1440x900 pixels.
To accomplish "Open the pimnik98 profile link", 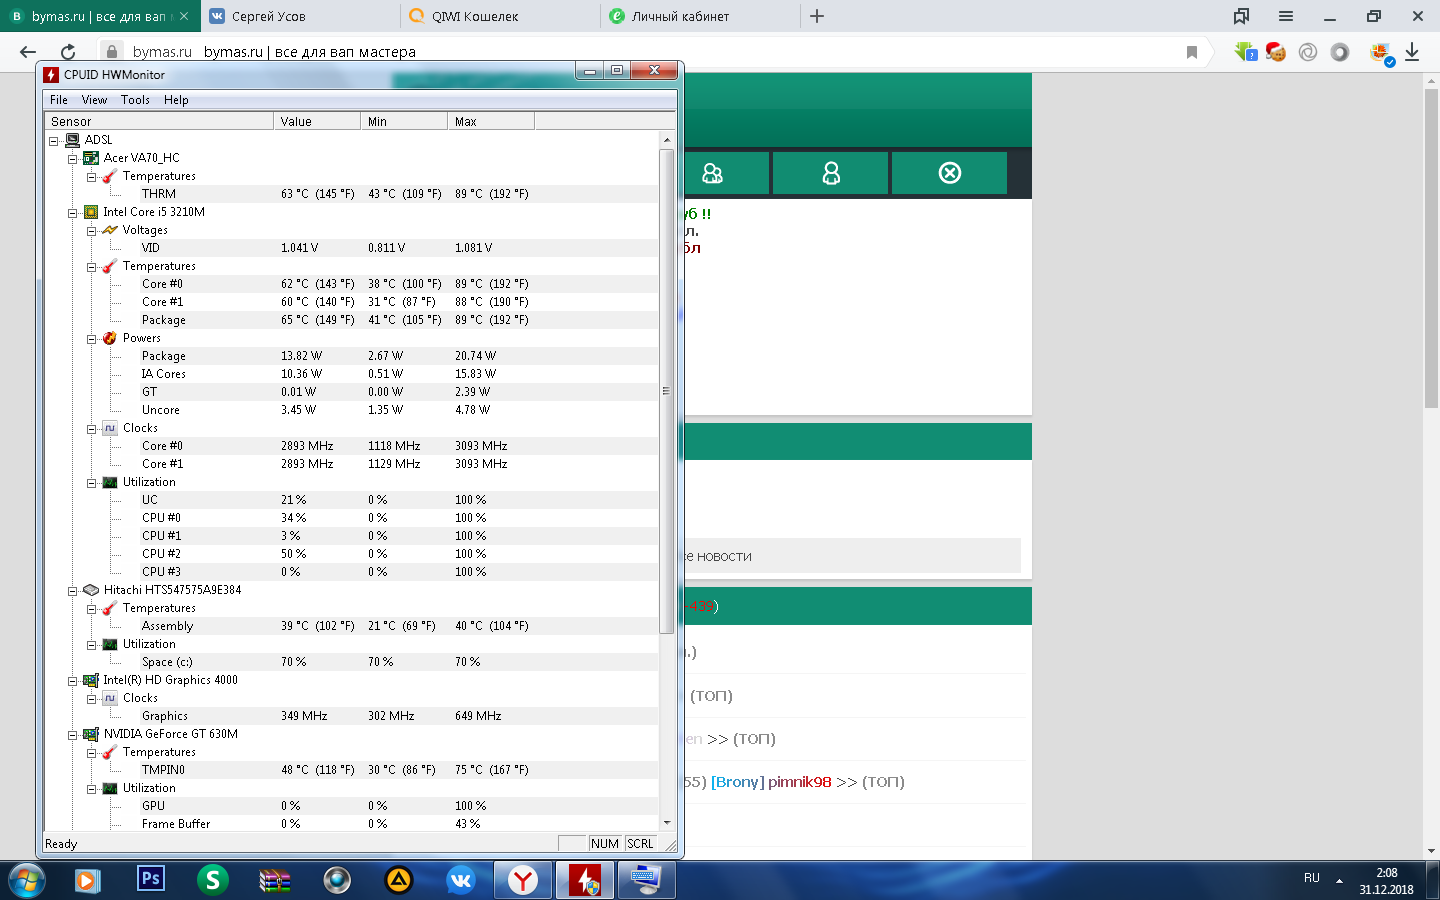I will pyautogui.click(x=800, y=782).
